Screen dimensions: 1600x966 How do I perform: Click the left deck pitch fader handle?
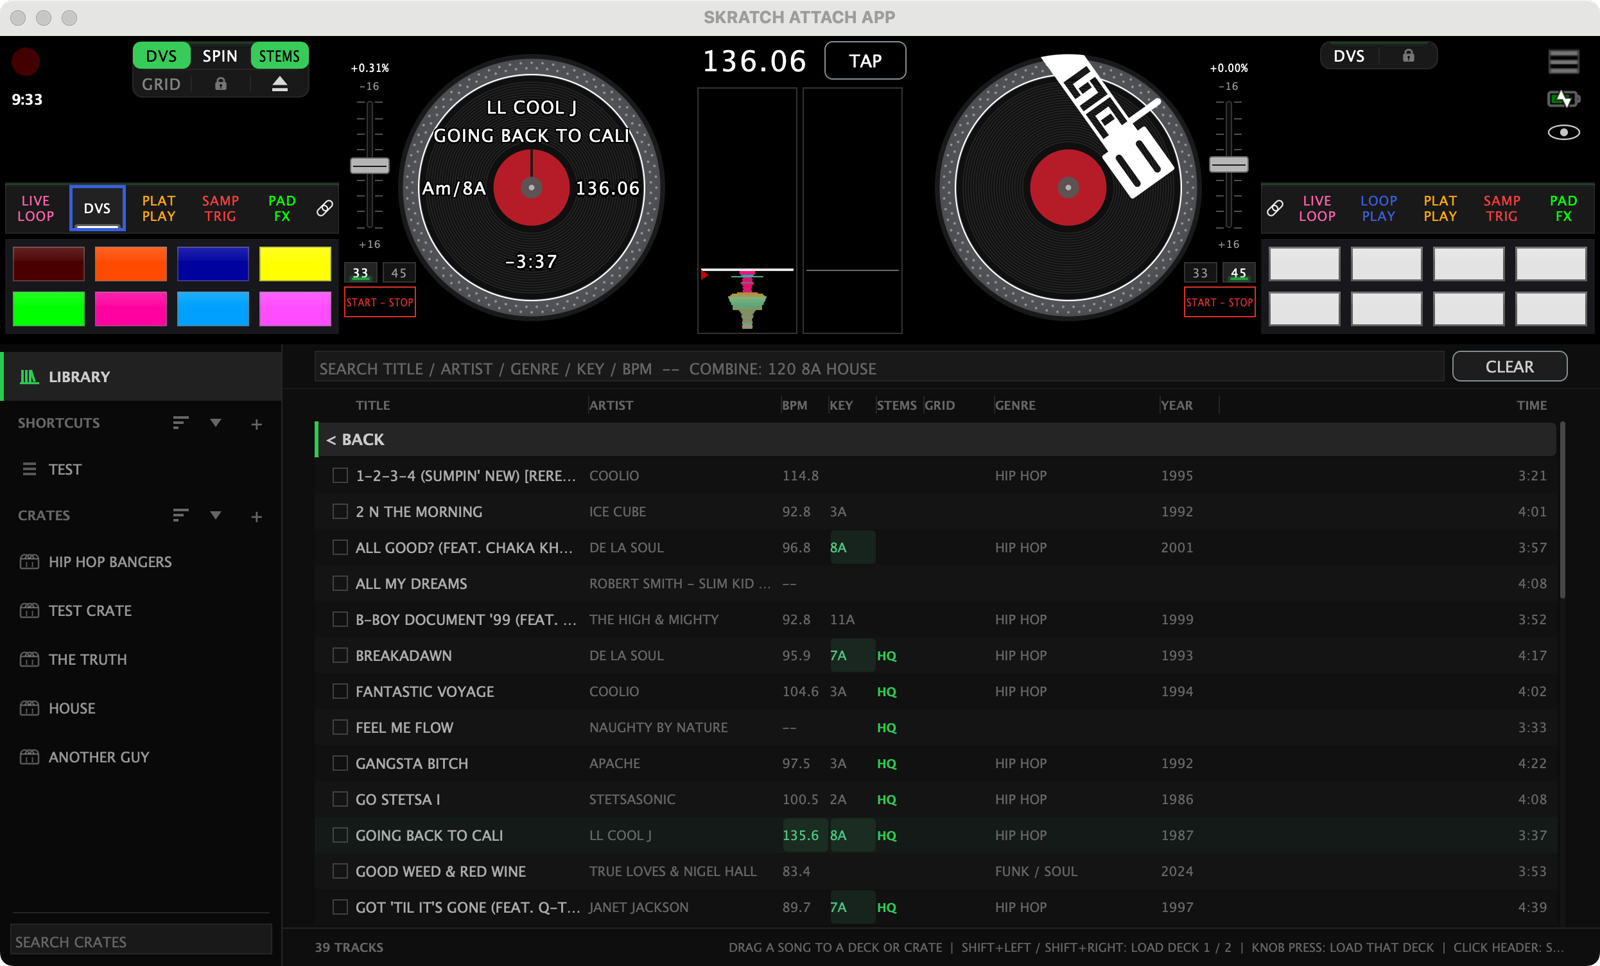pos(370,166)
